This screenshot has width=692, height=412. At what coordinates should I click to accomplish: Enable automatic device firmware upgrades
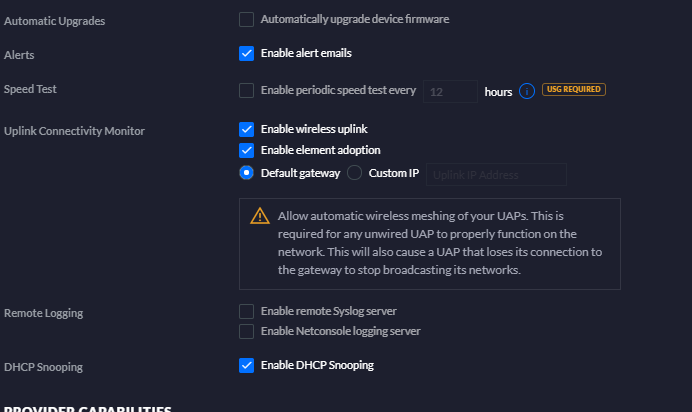(x=246, y=19)
